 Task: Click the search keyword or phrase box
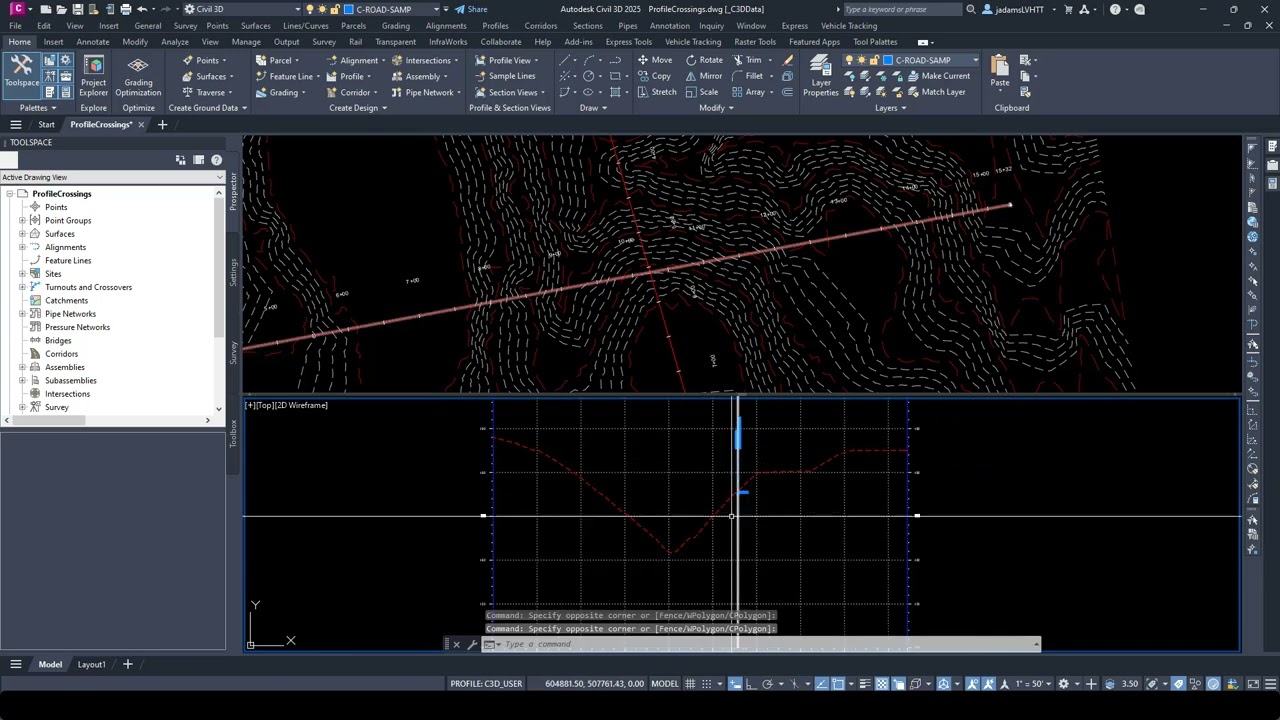pyautogui.click(x=900, y=9)
